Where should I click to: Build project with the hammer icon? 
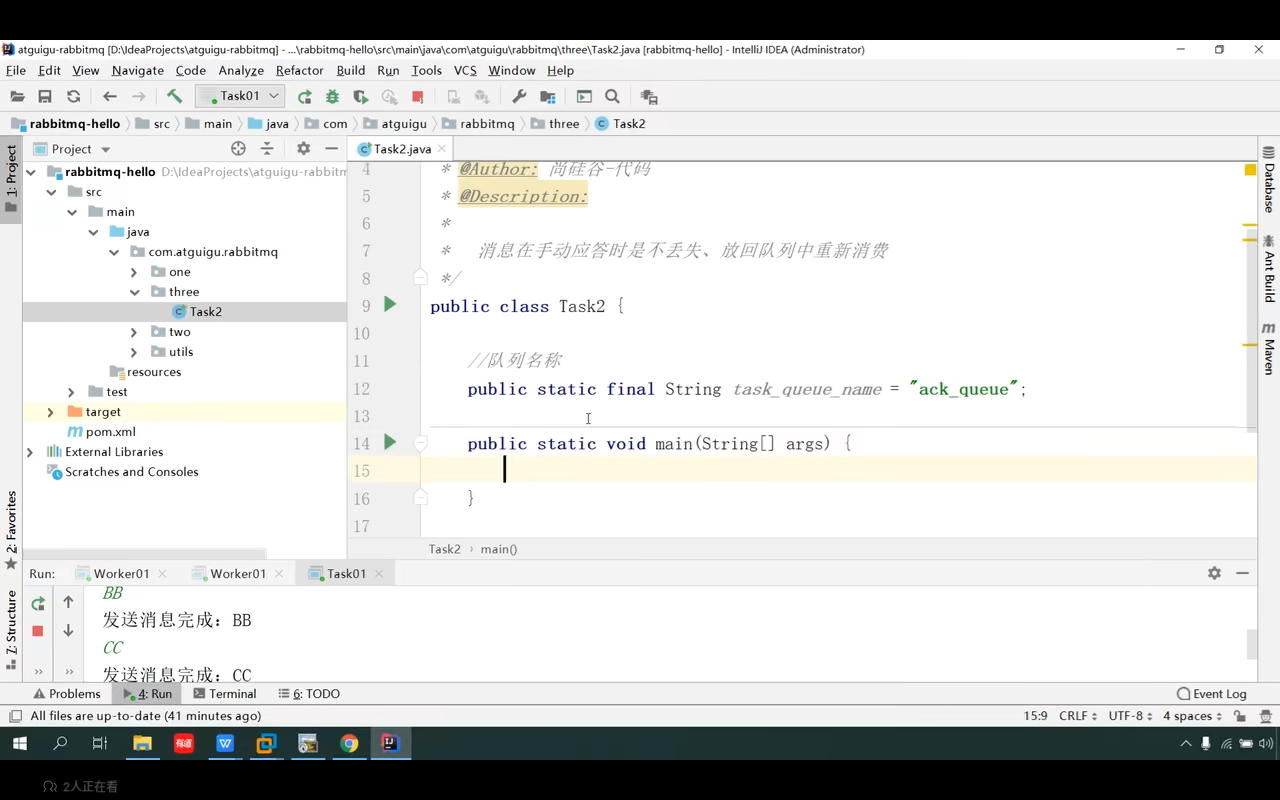174,97
